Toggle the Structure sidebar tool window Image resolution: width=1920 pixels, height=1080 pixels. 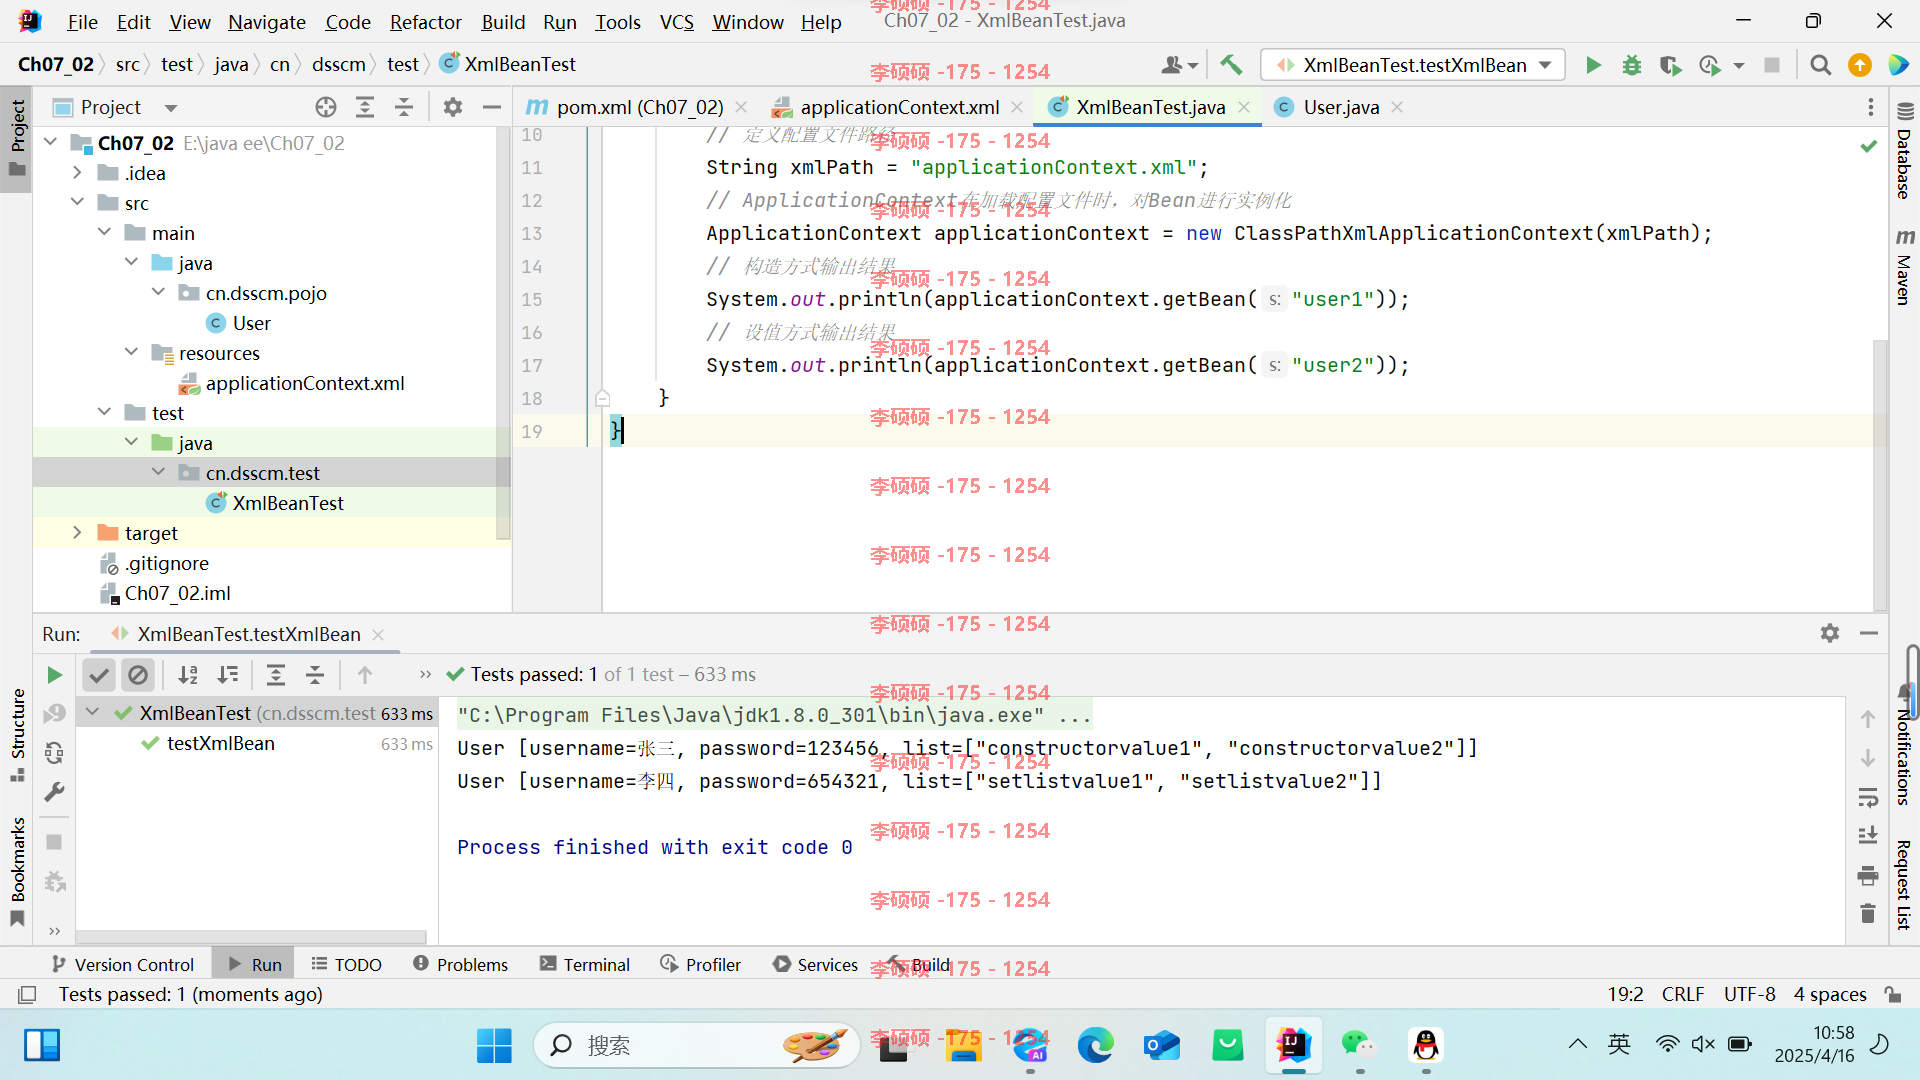pos(17,735)
